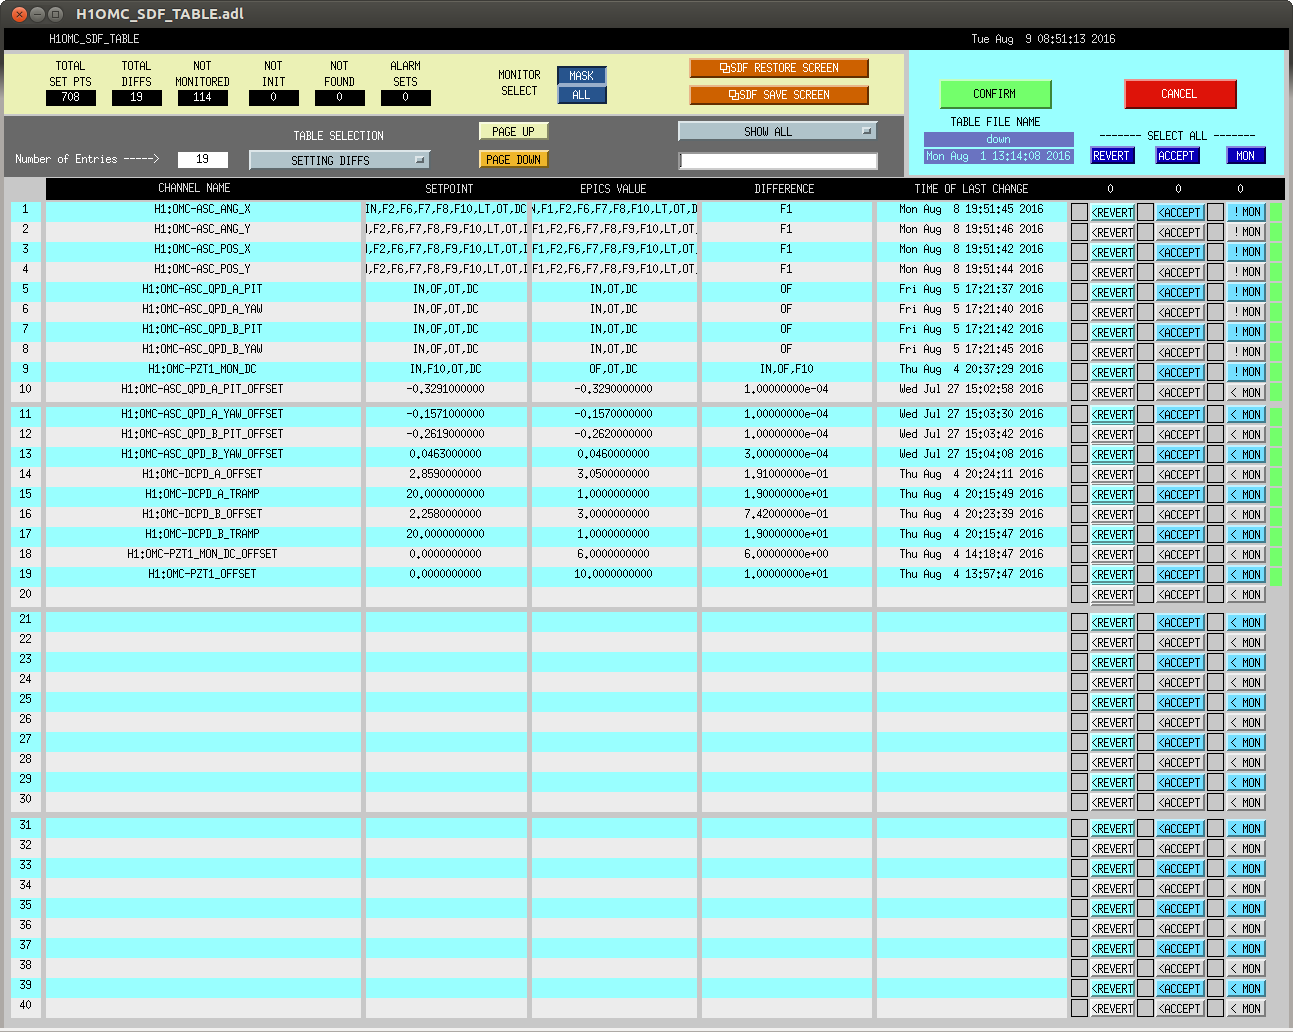Click timestamp Wed Jul 27 15:02:58 2016
The width and height of the screenshot is (1293, 1032).
coord(971,389)
